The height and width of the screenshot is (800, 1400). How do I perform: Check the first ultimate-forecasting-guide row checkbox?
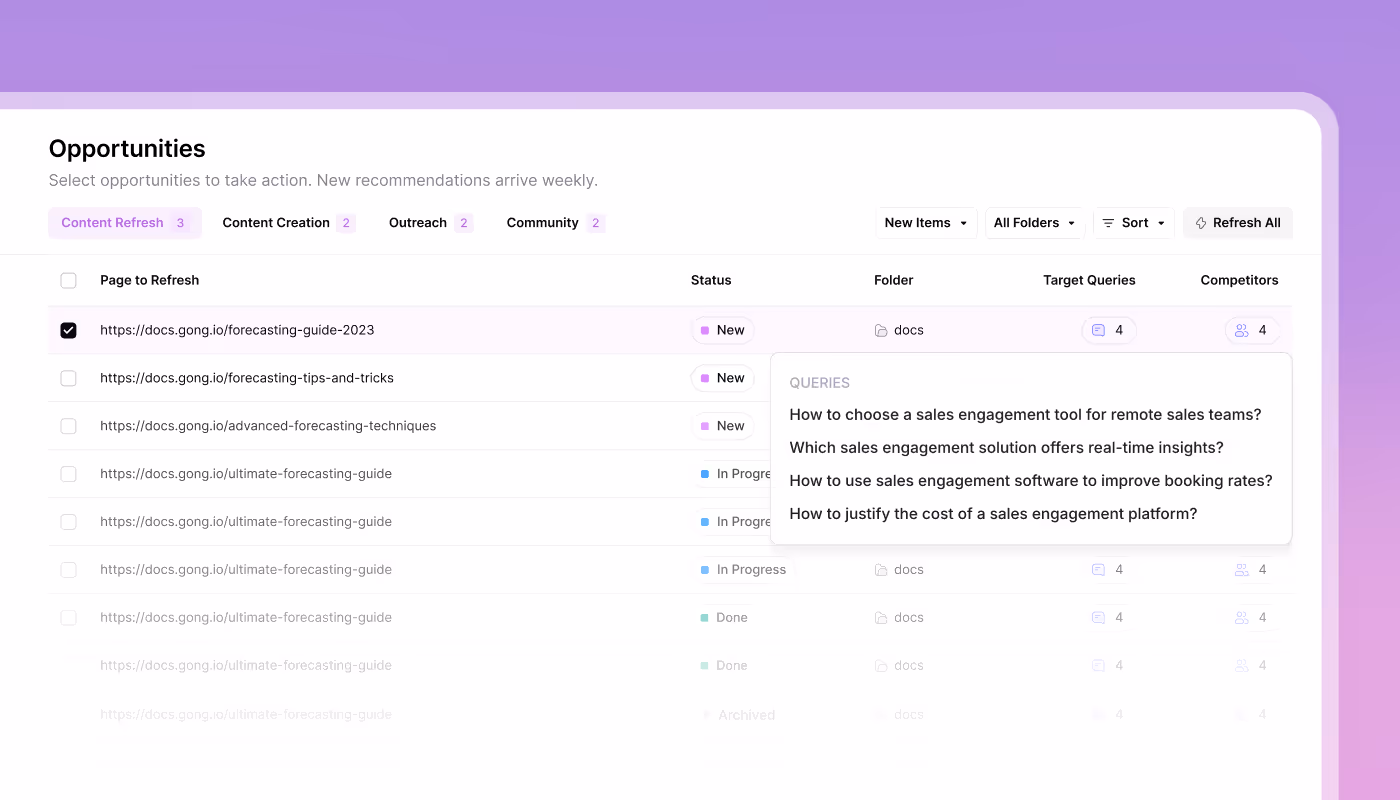(68, 474)
